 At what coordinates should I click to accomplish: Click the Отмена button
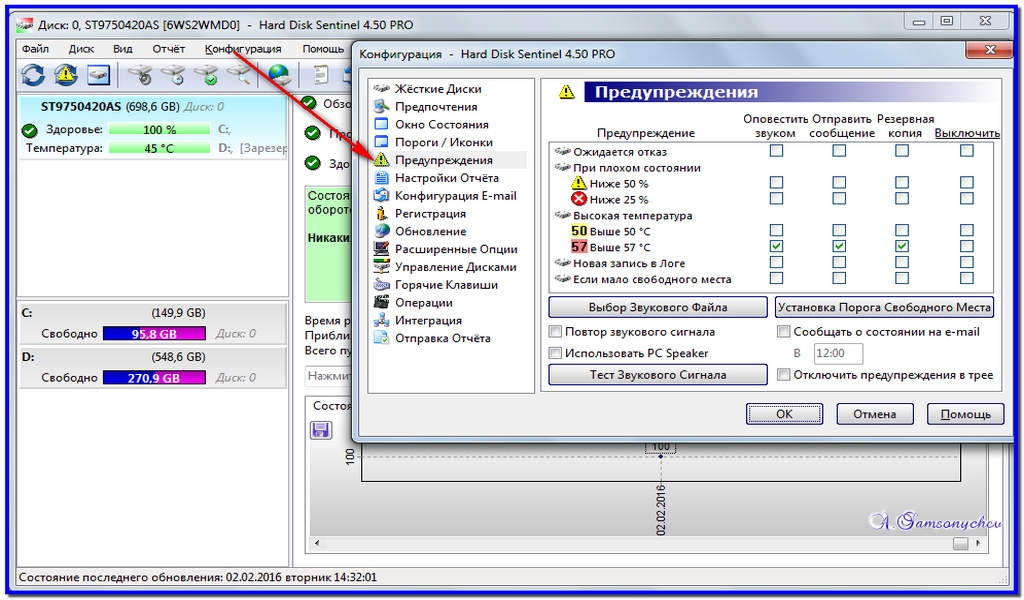[x=874, y=414]
